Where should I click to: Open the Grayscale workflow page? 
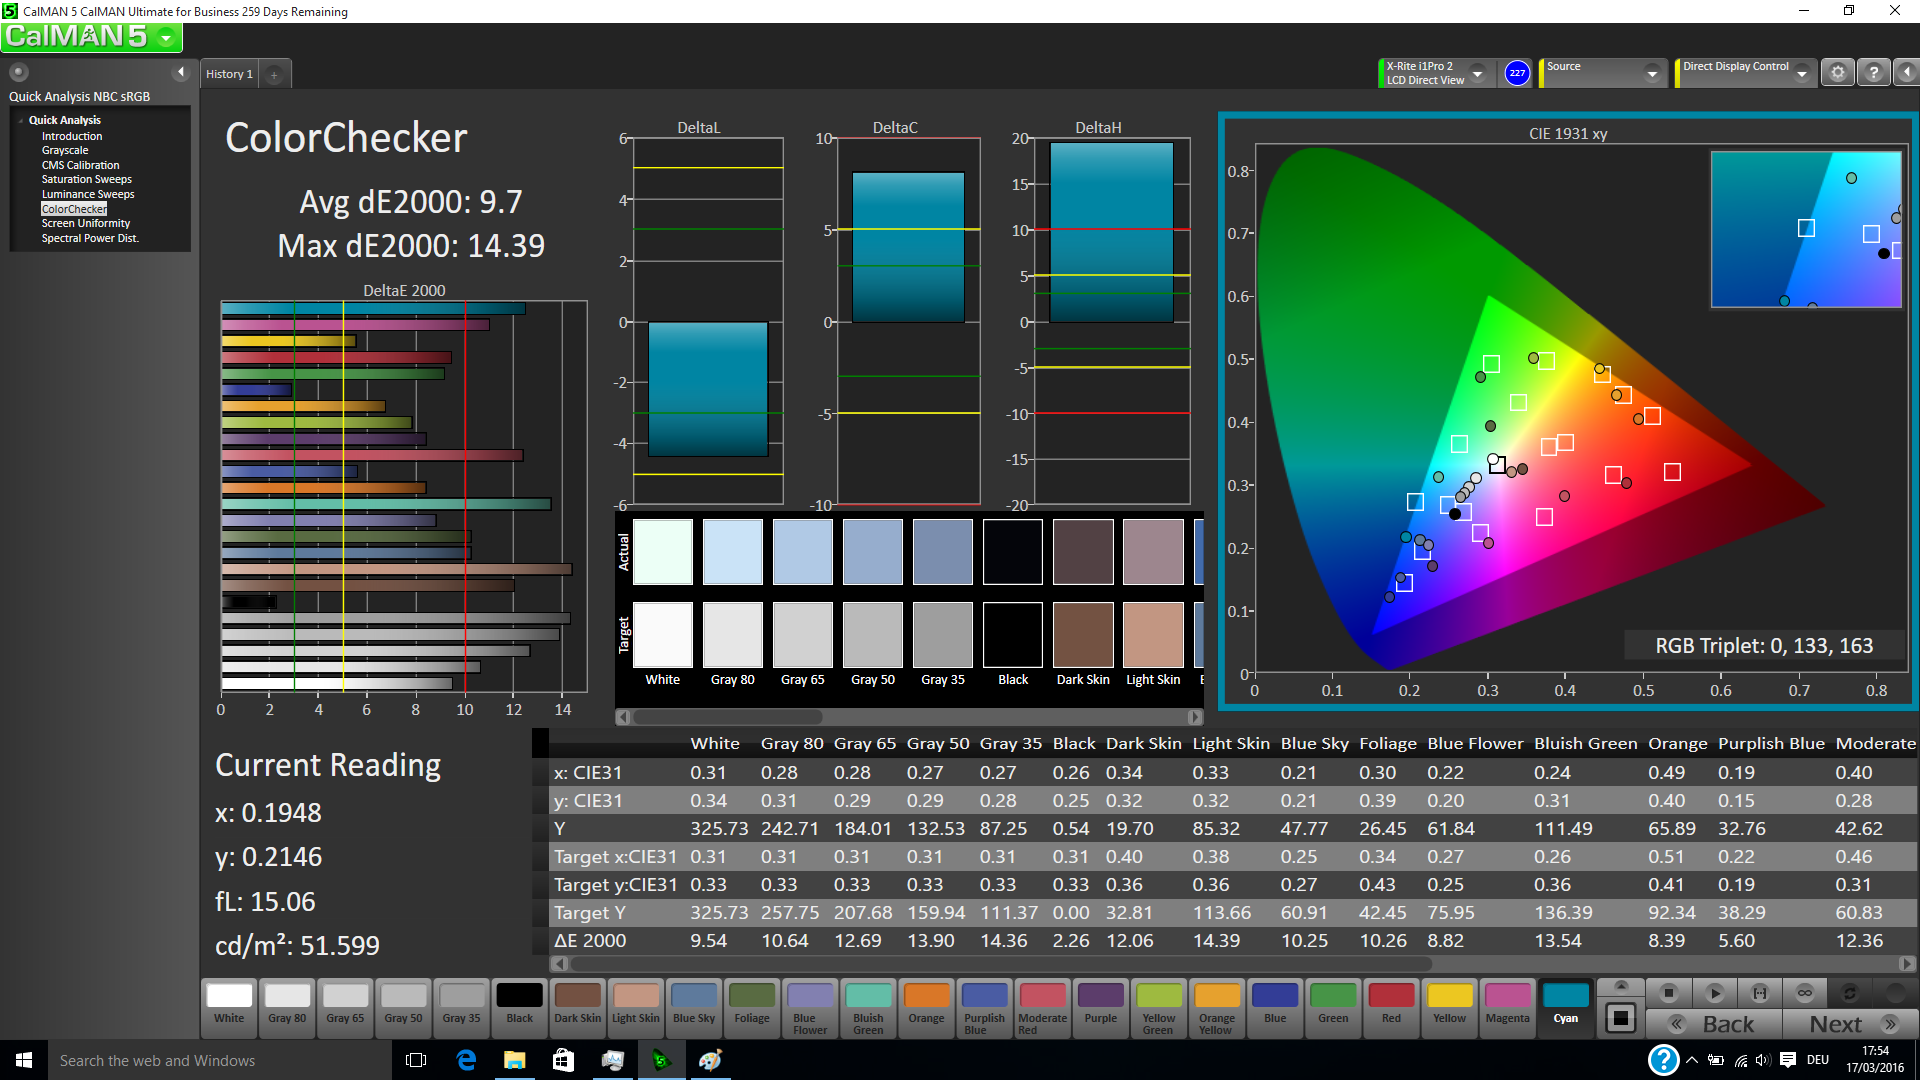pyautogui.click(x=65, y=151)
